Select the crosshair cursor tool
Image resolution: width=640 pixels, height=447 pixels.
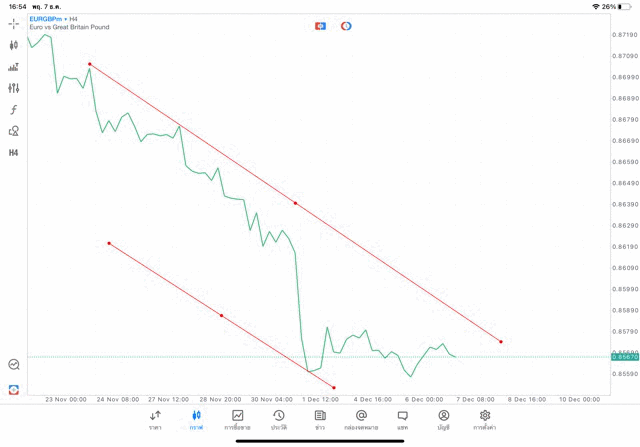click(x=14, y=23)
